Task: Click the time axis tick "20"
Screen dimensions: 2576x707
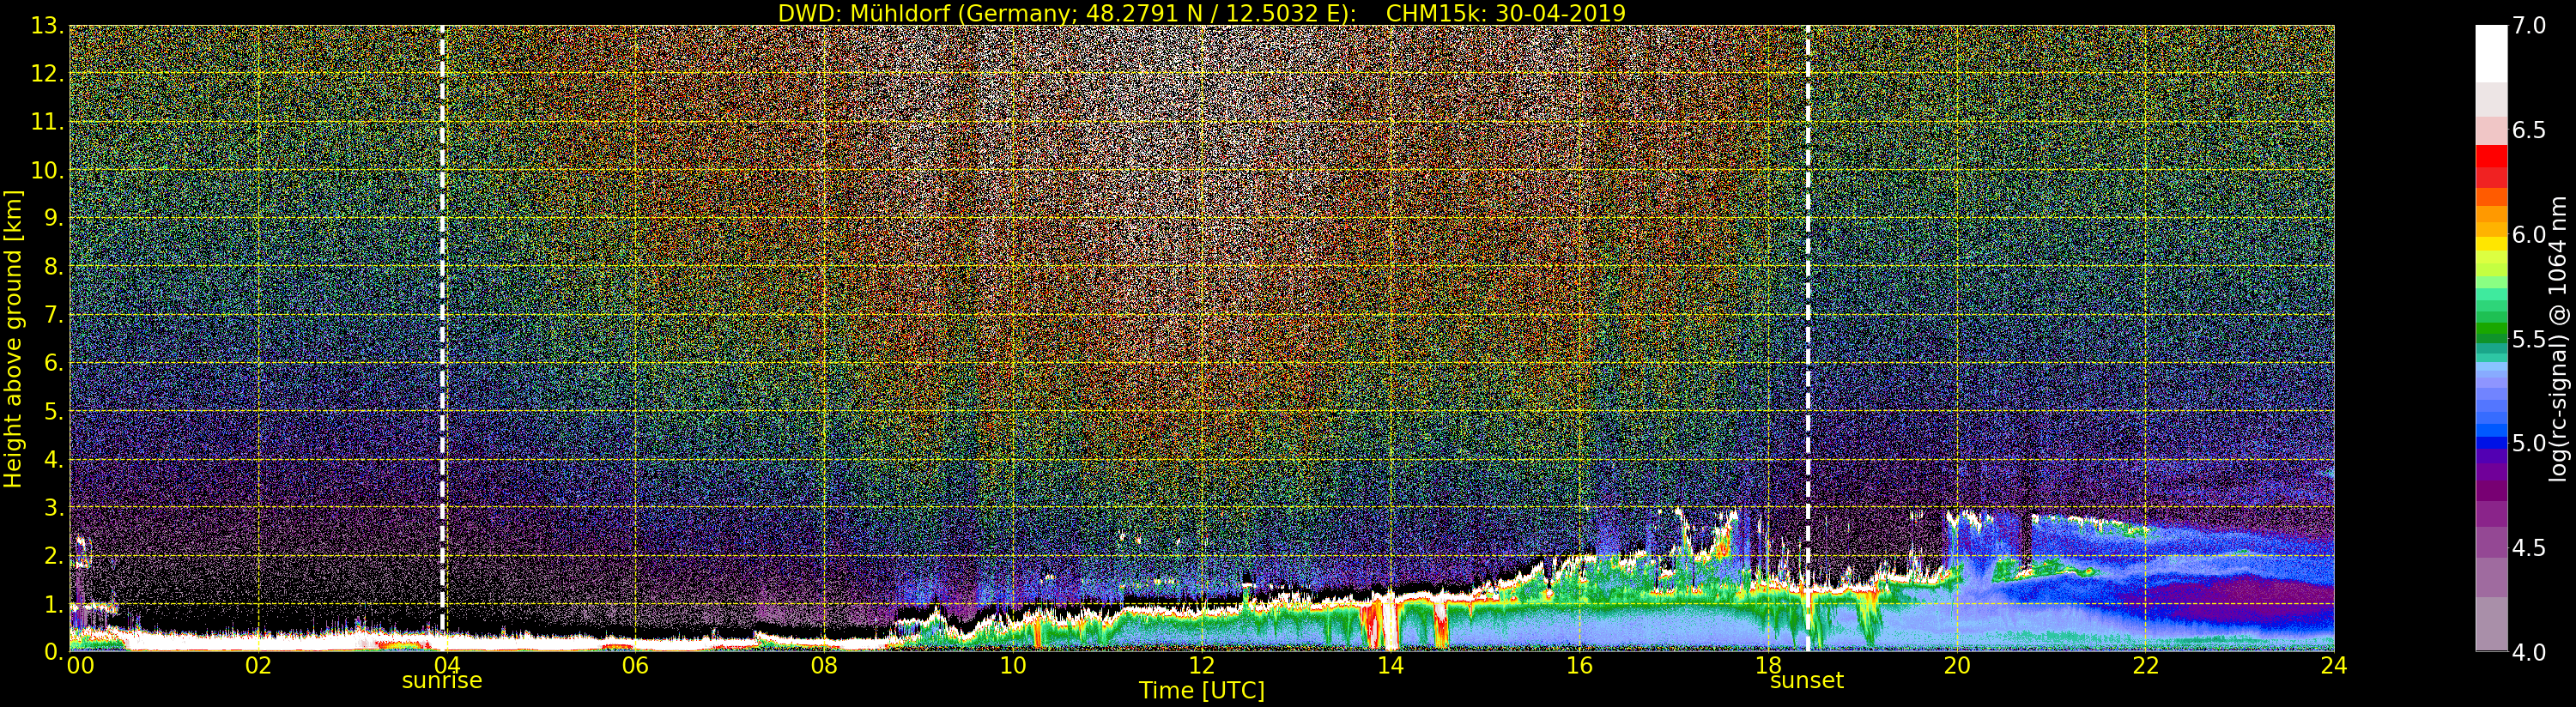Action: click(x=1956, y=666)
